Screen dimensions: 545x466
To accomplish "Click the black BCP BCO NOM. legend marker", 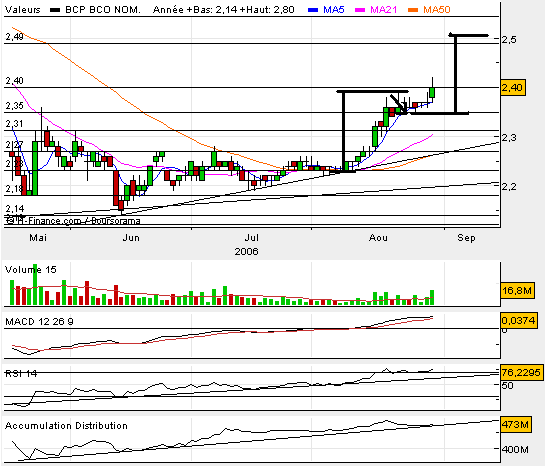I will 55,10.
